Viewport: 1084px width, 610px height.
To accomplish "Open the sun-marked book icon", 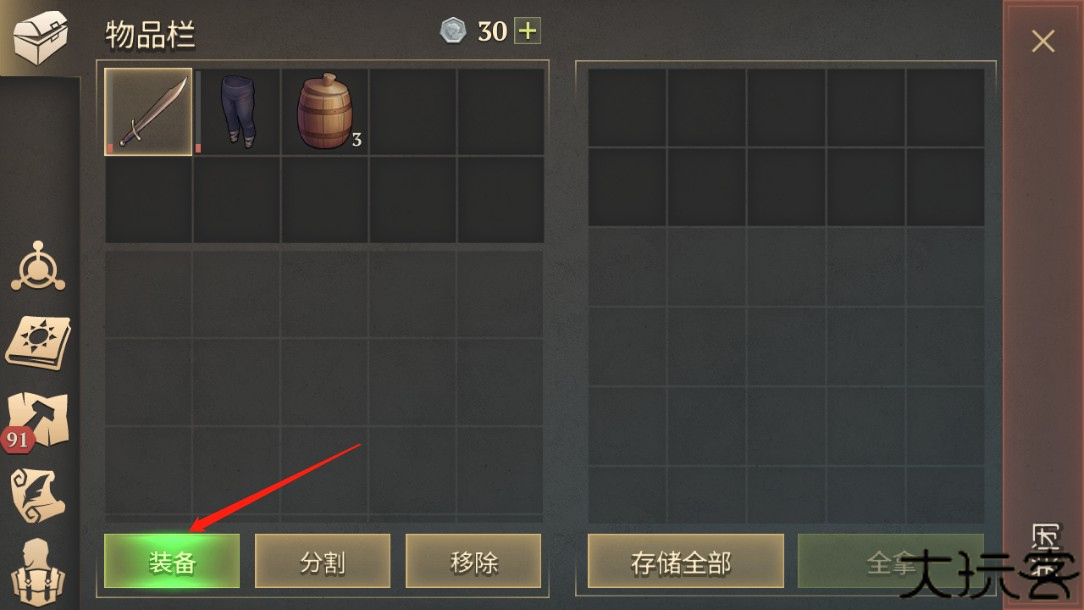I will (39, 343).
